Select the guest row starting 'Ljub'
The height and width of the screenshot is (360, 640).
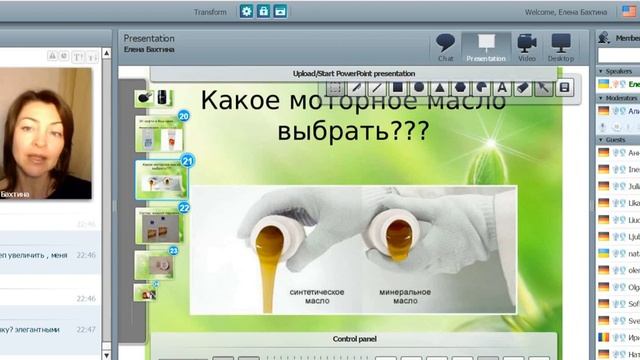618,236
